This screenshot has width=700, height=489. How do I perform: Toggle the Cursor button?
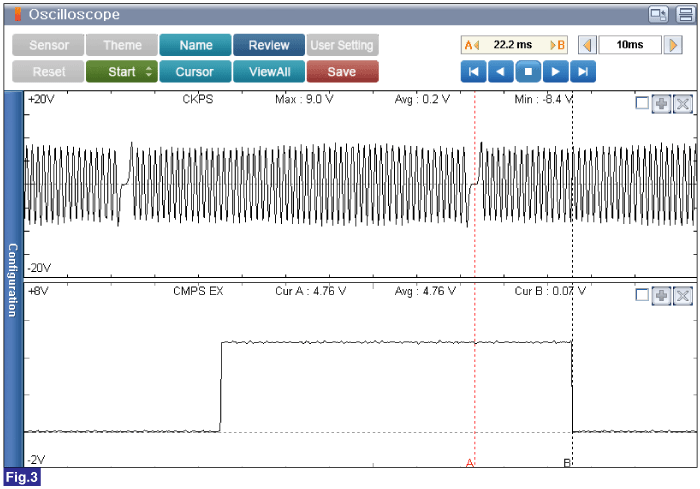(196, 71)
